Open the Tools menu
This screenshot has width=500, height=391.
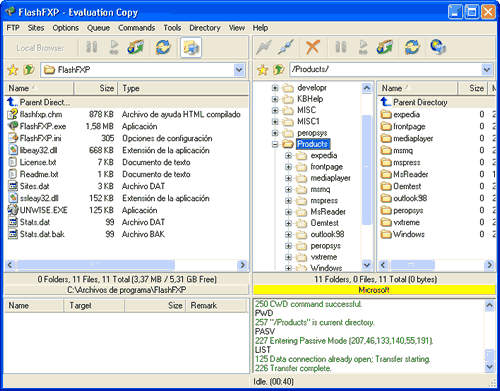[172, 28]
